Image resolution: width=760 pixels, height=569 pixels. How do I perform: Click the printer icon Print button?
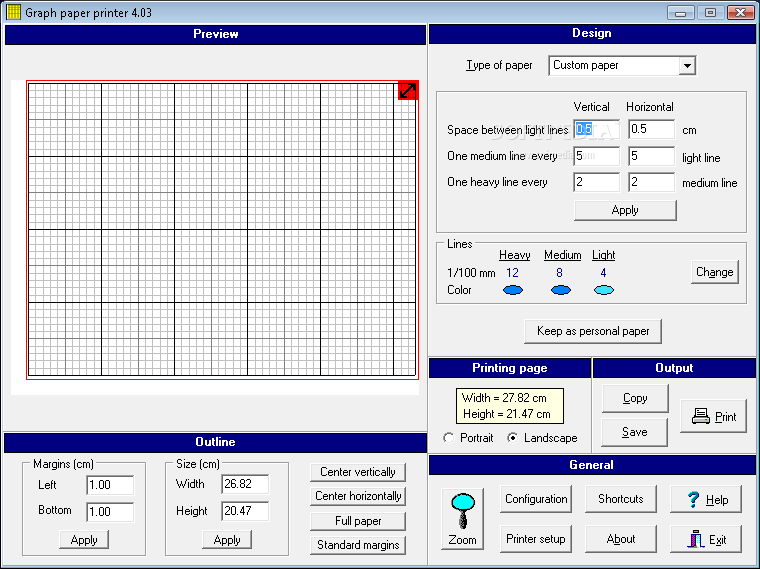[x=713, y=416]
